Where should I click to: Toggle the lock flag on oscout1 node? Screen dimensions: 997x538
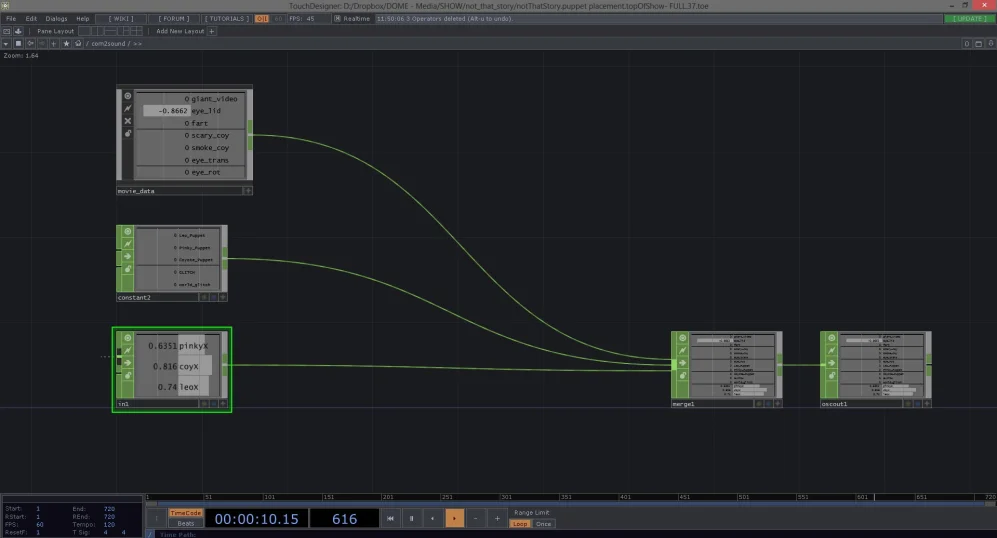click(x=832, y=374)
